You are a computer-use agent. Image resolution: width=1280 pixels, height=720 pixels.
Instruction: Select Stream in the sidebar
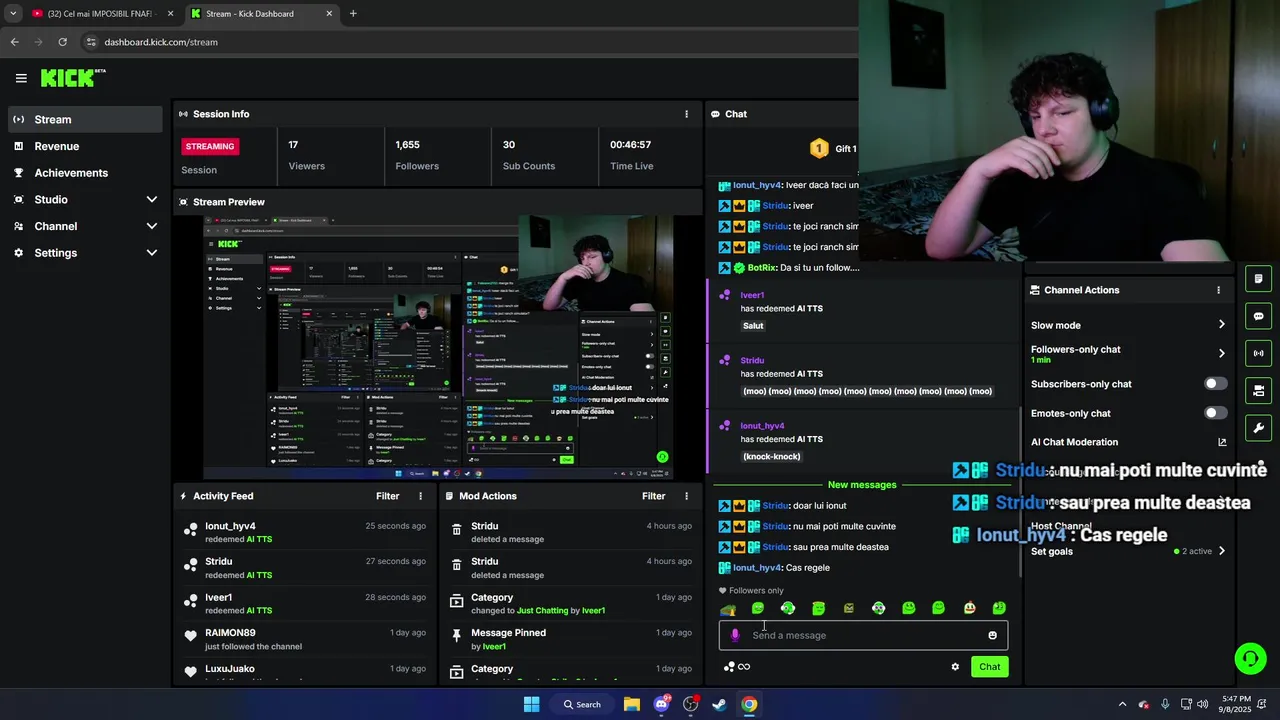tap(84, 119)
